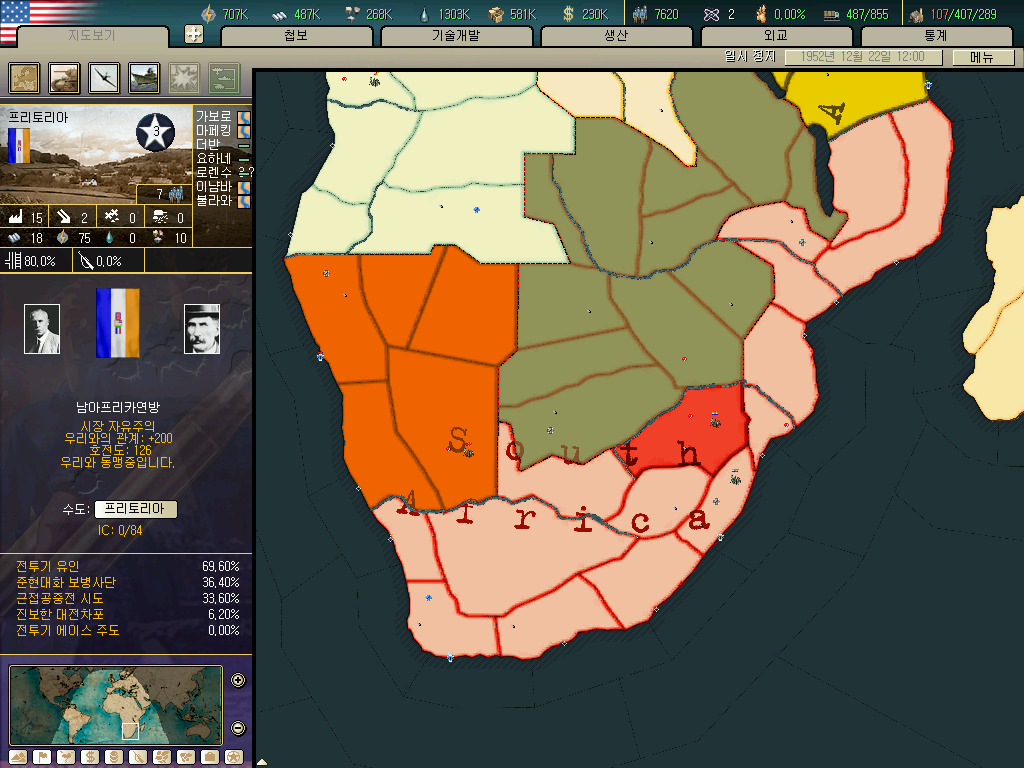Click the 남아프리카연방 country name
The height and width of the screenshot is (768, 1024).
pos(118,408)
